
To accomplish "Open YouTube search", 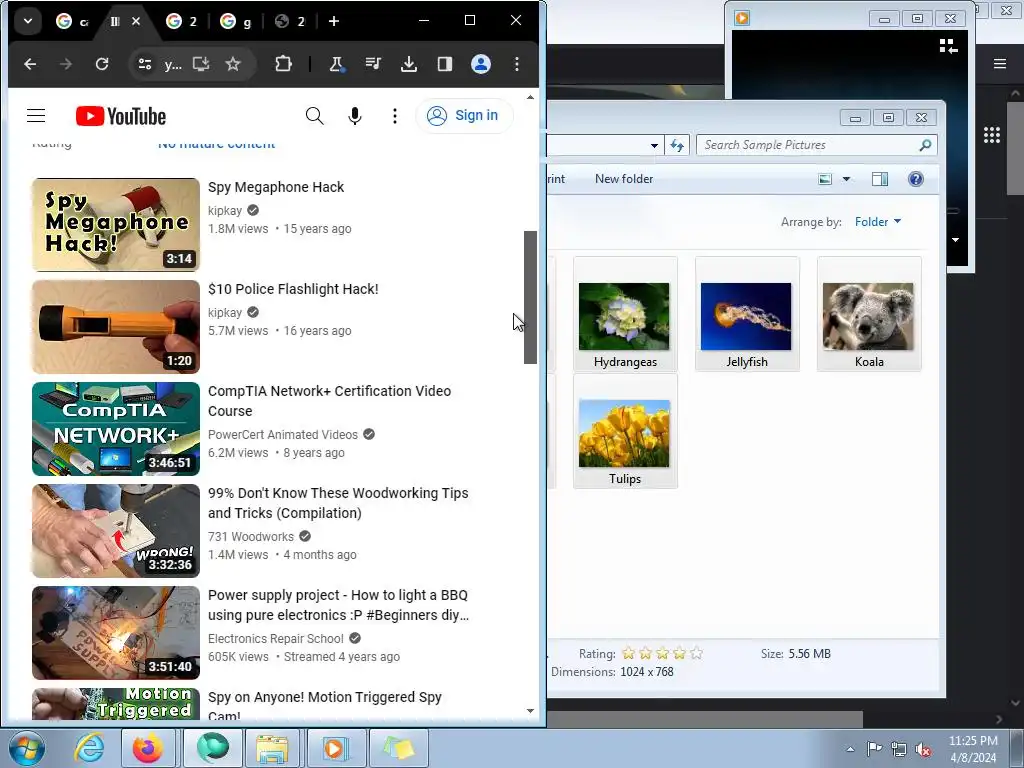I will point(314,116).
